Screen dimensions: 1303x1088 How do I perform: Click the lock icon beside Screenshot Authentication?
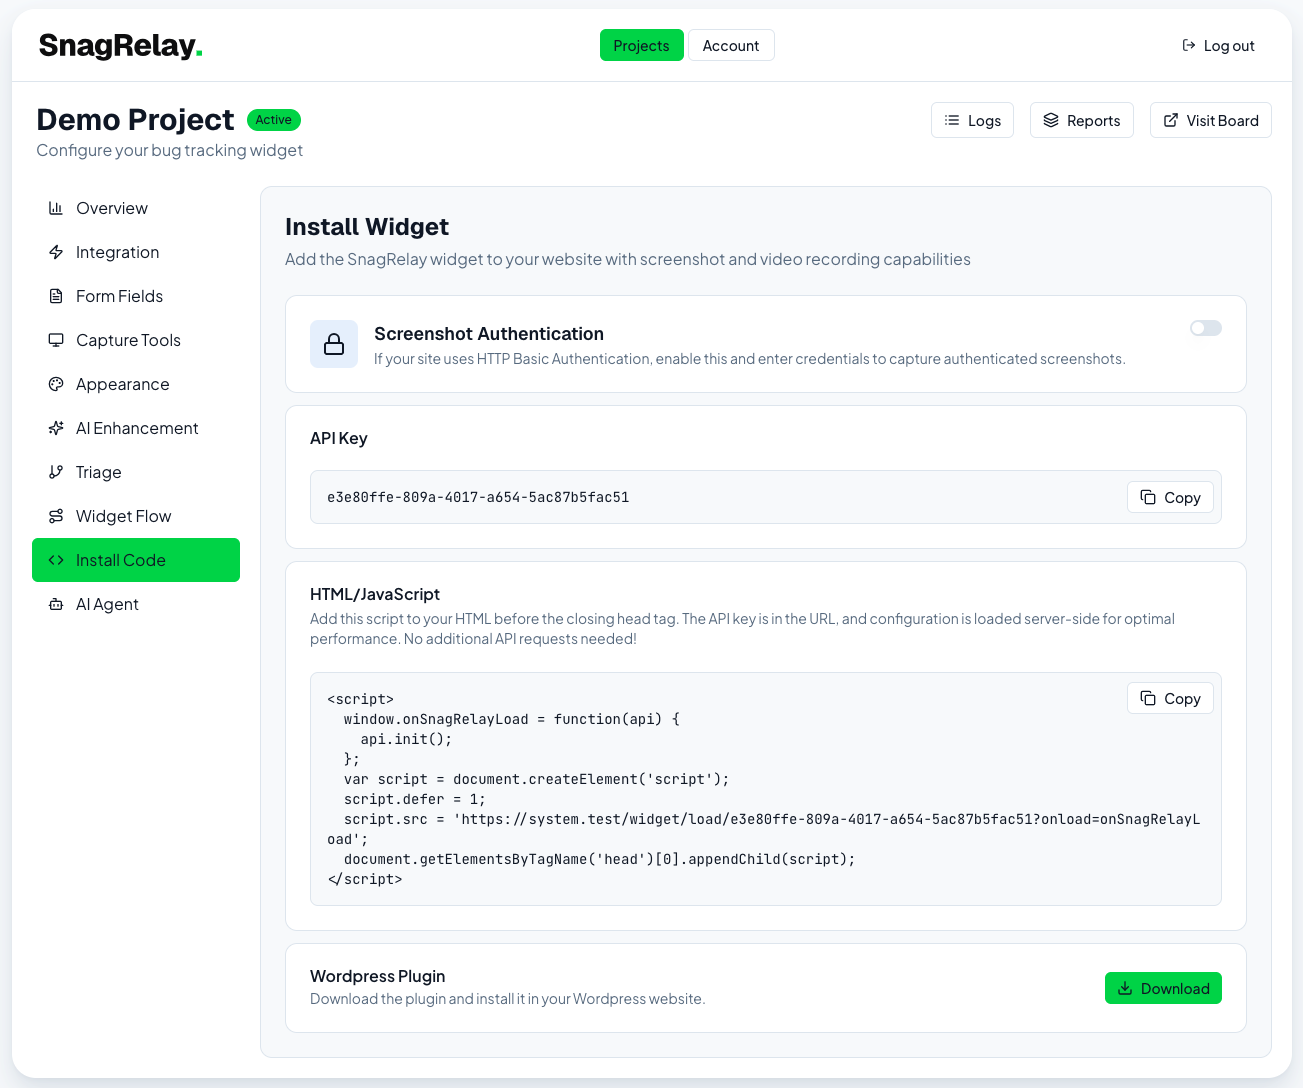(x=334, y=344)
